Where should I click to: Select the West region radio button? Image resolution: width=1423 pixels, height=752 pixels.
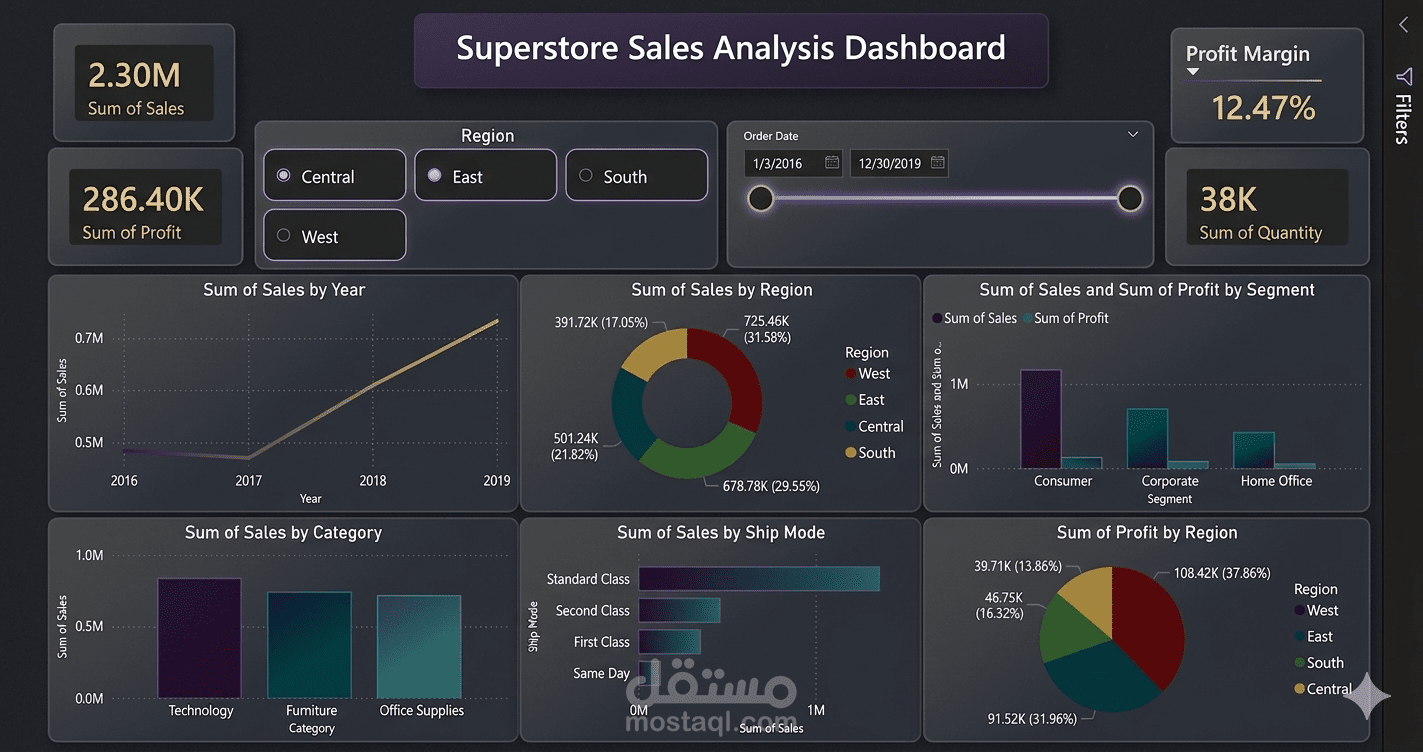283,236
